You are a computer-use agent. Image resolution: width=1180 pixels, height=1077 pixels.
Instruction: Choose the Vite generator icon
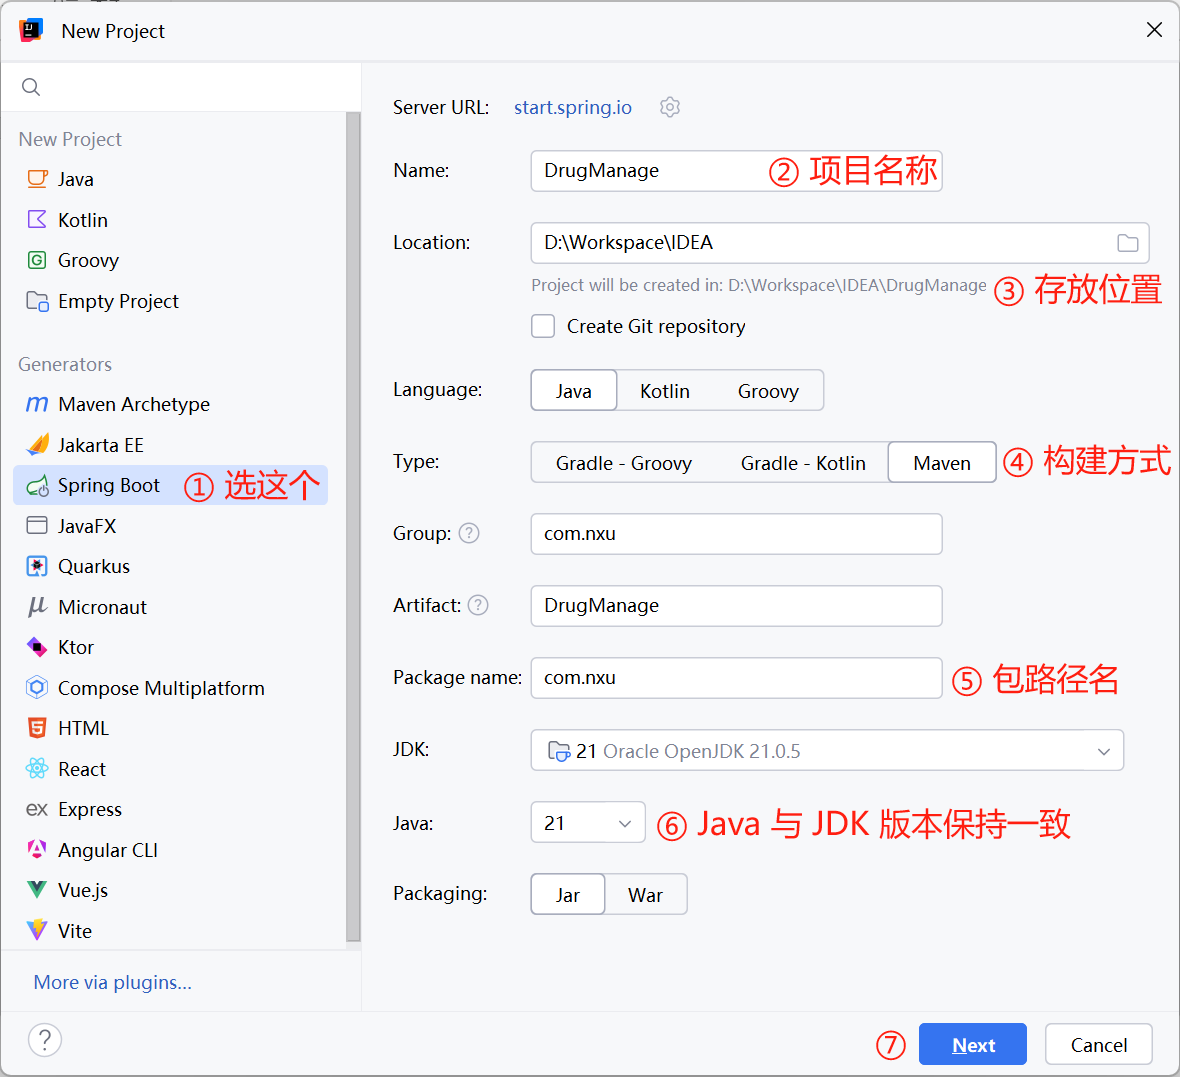[x=37, y=931]
